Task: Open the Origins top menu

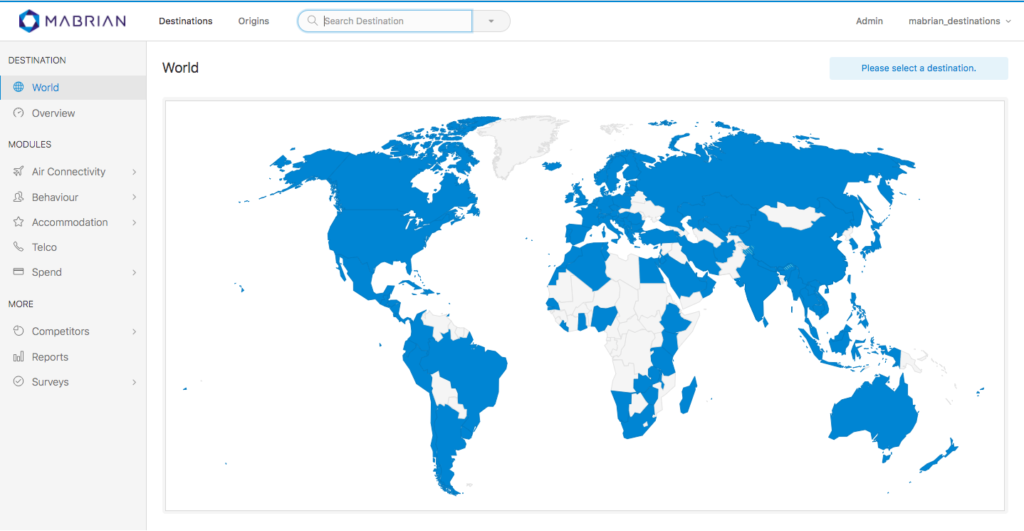Action: click(x=253, y=21)
